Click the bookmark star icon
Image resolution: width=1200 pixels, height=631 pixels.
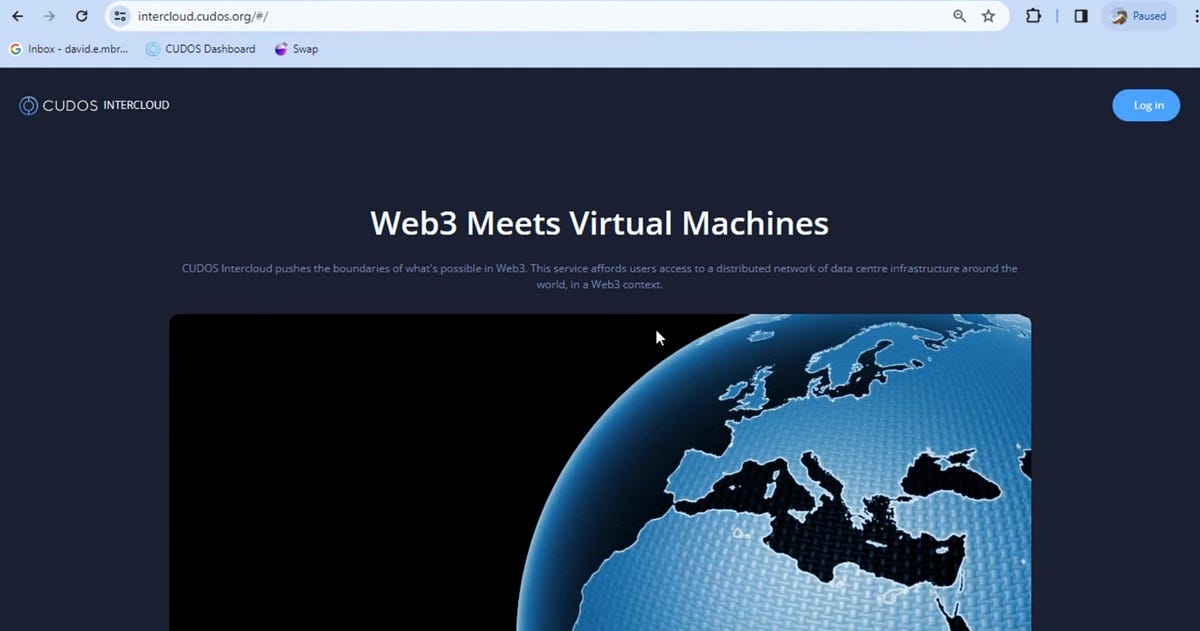click(988, 16)
